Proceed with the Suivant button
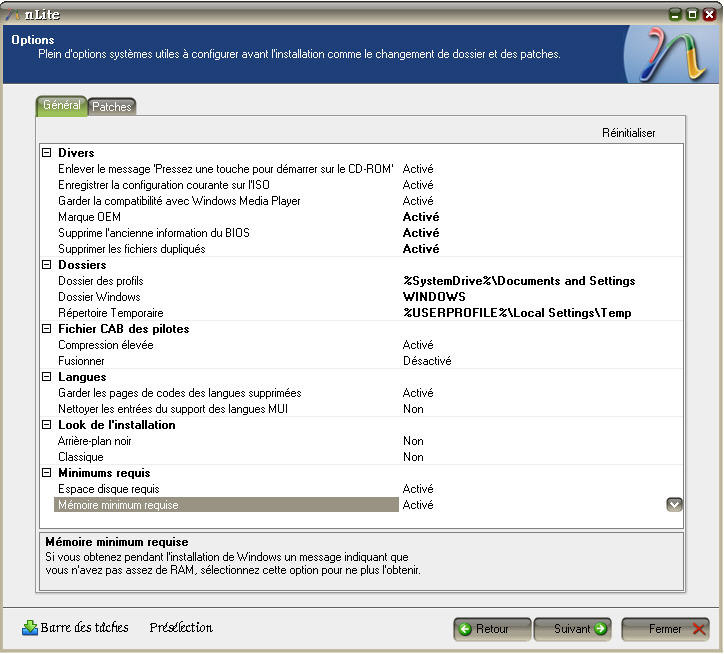724x654 pixels. point(573,629)
